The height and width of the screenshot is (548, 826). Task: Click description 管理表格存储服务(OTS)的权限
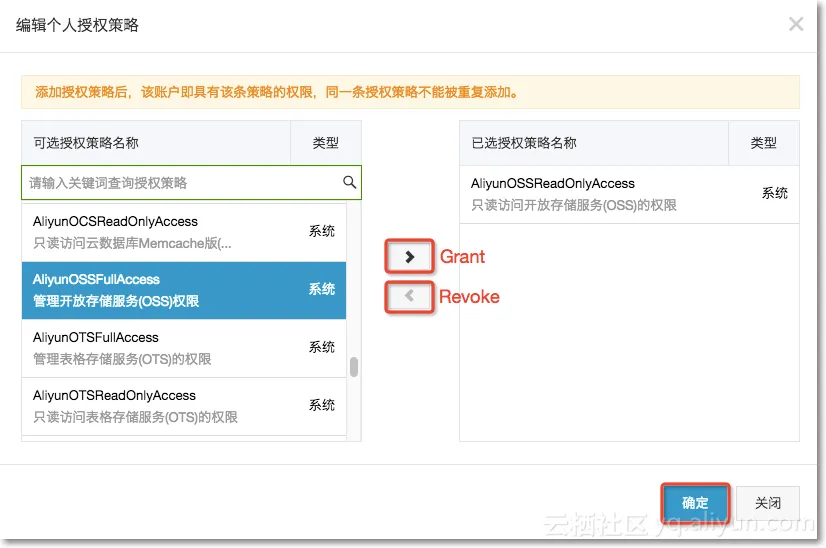click(122, 359)
